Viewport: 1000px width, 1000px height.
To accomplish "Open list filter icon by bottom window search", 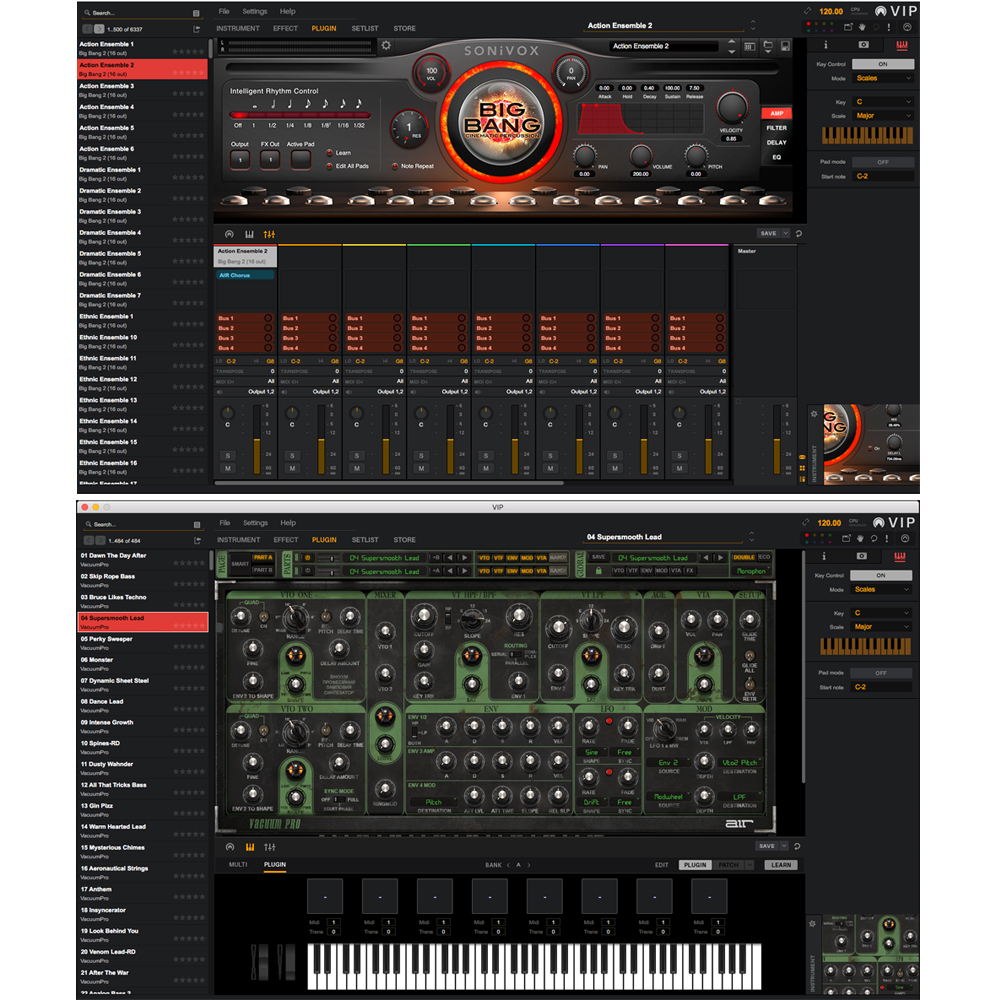I will point(196,525).
